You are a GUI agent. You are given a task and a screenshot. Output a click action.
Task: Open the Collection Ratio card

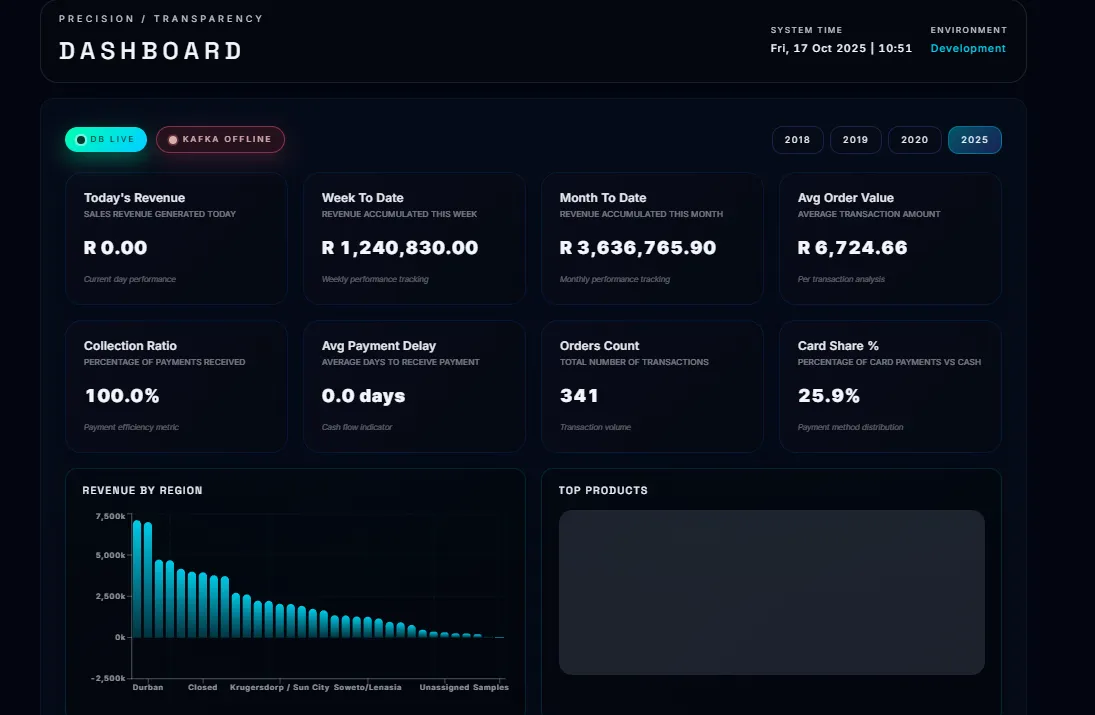[x=177, y=386]
